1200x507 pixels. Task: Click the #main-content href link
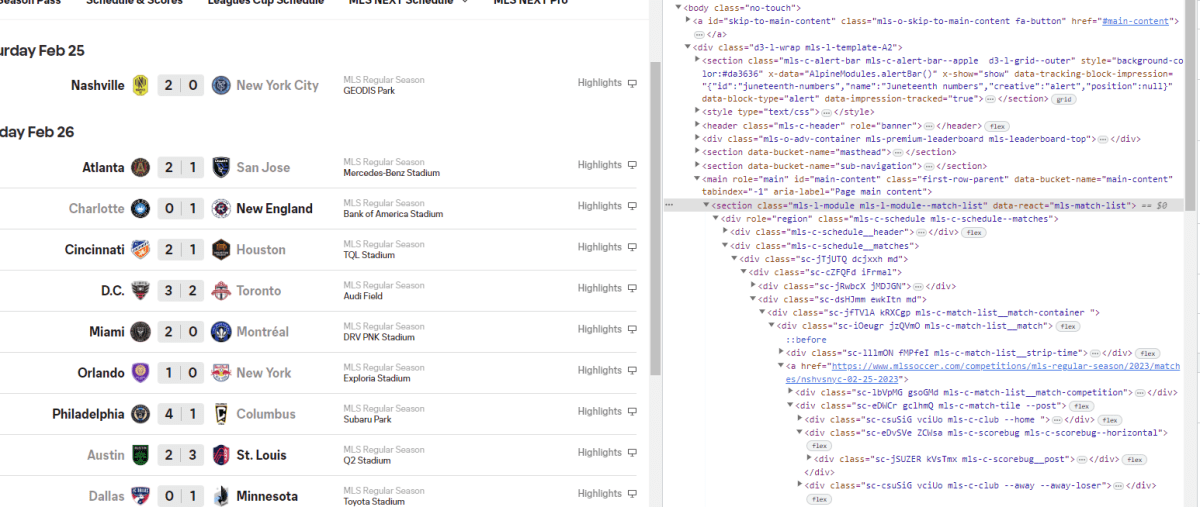1133,21
